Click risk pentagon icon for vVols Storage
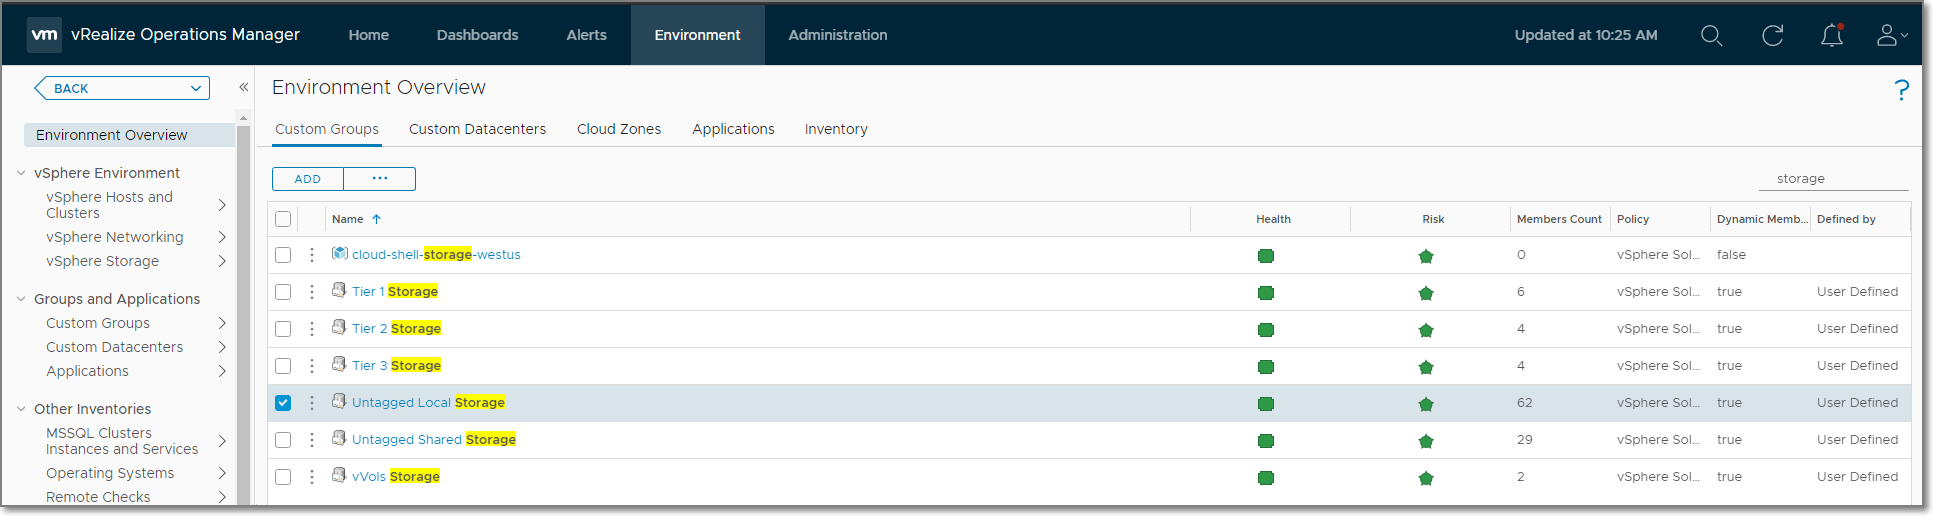Viewport: 1933px width, 516px height. click(1426, 478)
